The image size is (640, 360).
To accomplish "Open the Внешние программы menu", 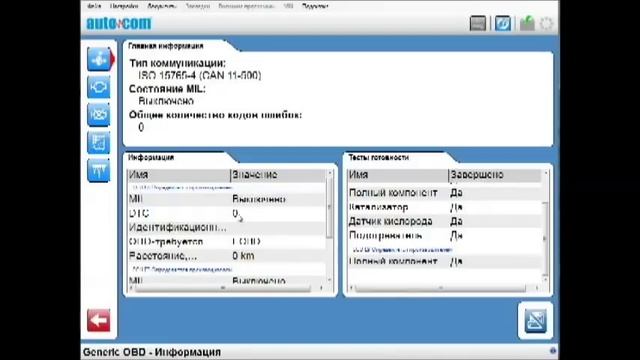I will point(246,6).
